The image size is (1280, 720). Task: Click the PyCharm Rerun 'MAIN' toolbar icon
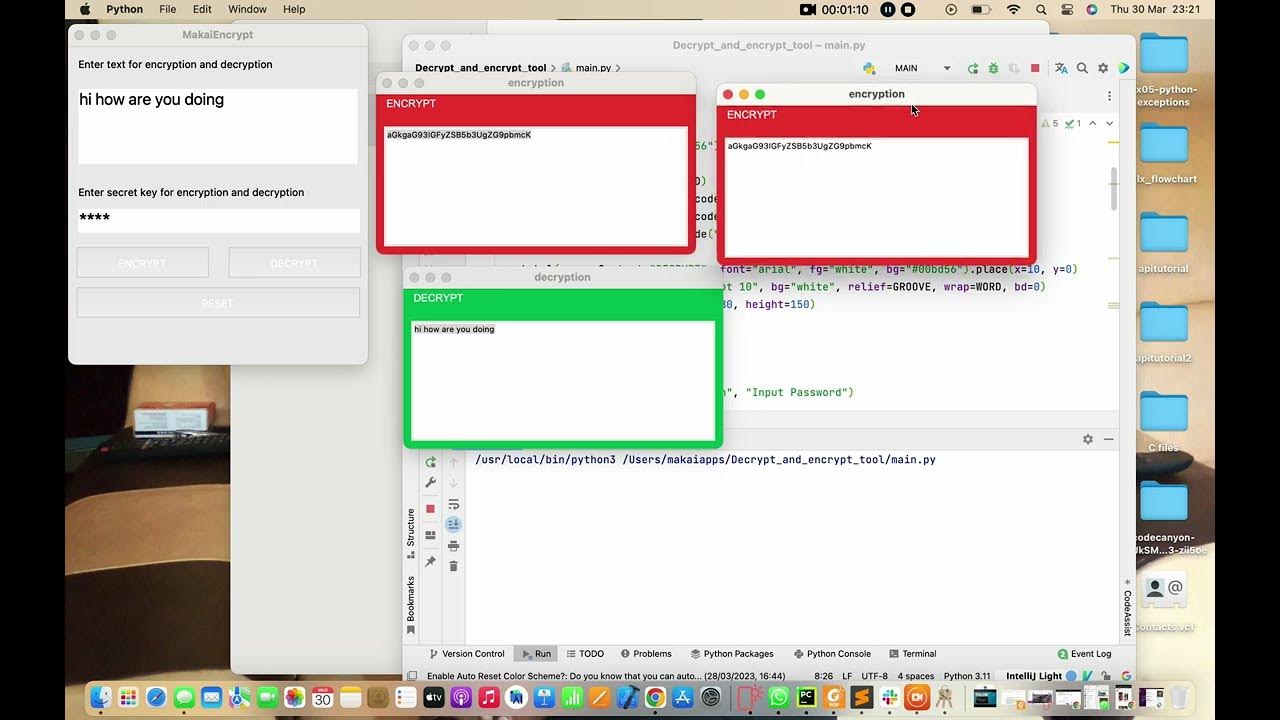pyautogui.click(x=973, y=68)
